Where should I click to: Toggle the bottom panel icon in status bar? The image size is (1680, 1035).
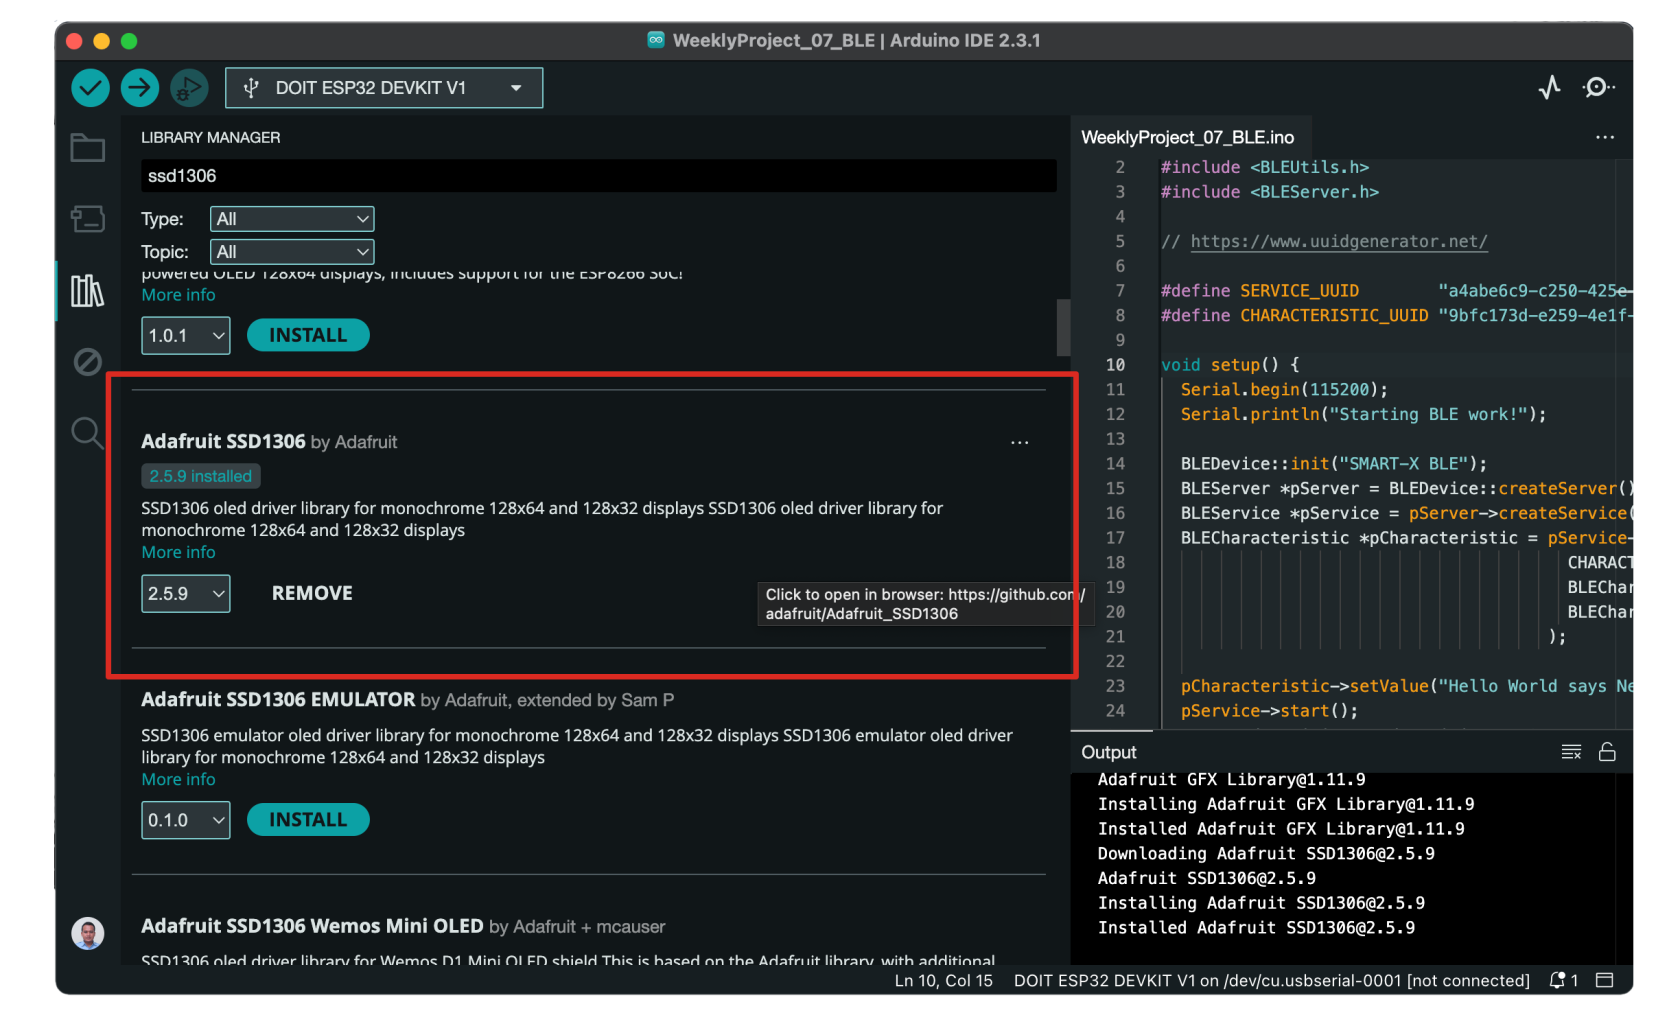[1605, 981]
